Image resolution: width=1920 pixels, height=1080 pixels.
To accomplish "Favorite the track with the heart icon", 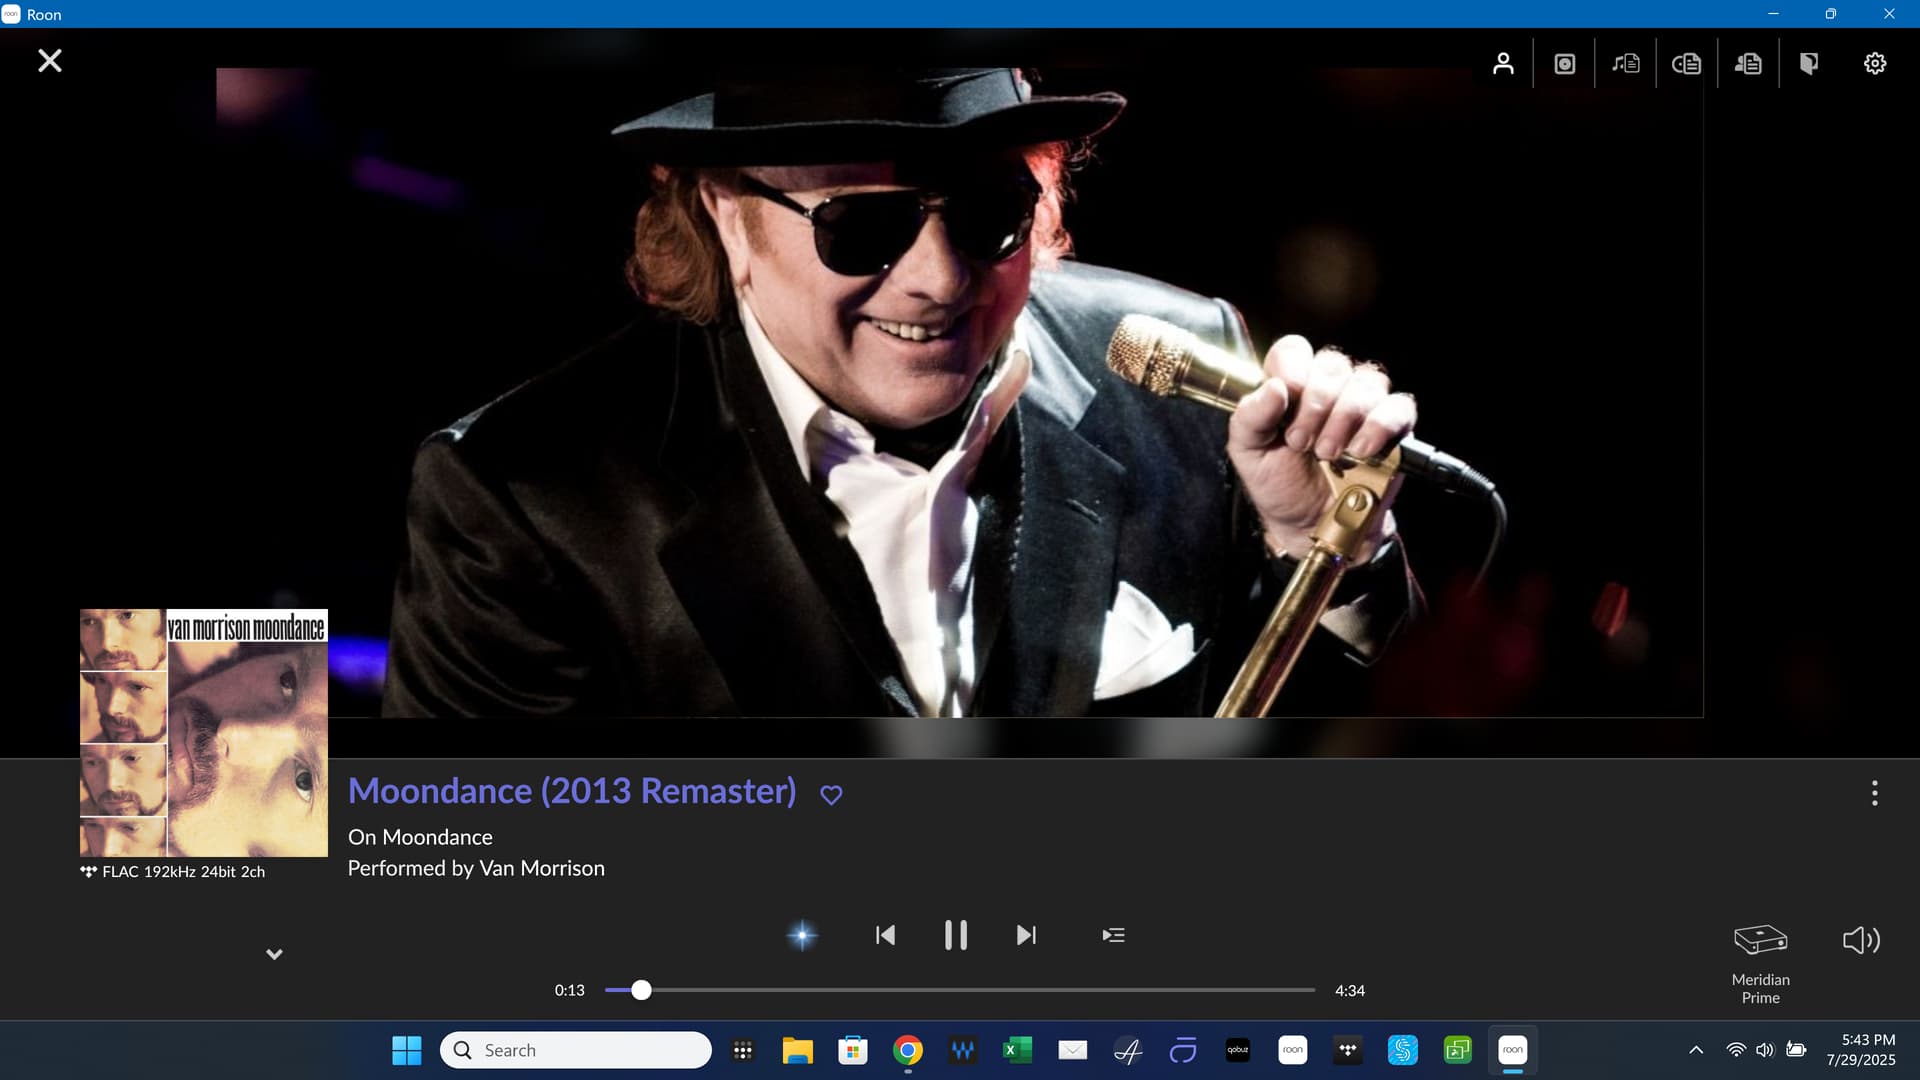I will 831,795.
